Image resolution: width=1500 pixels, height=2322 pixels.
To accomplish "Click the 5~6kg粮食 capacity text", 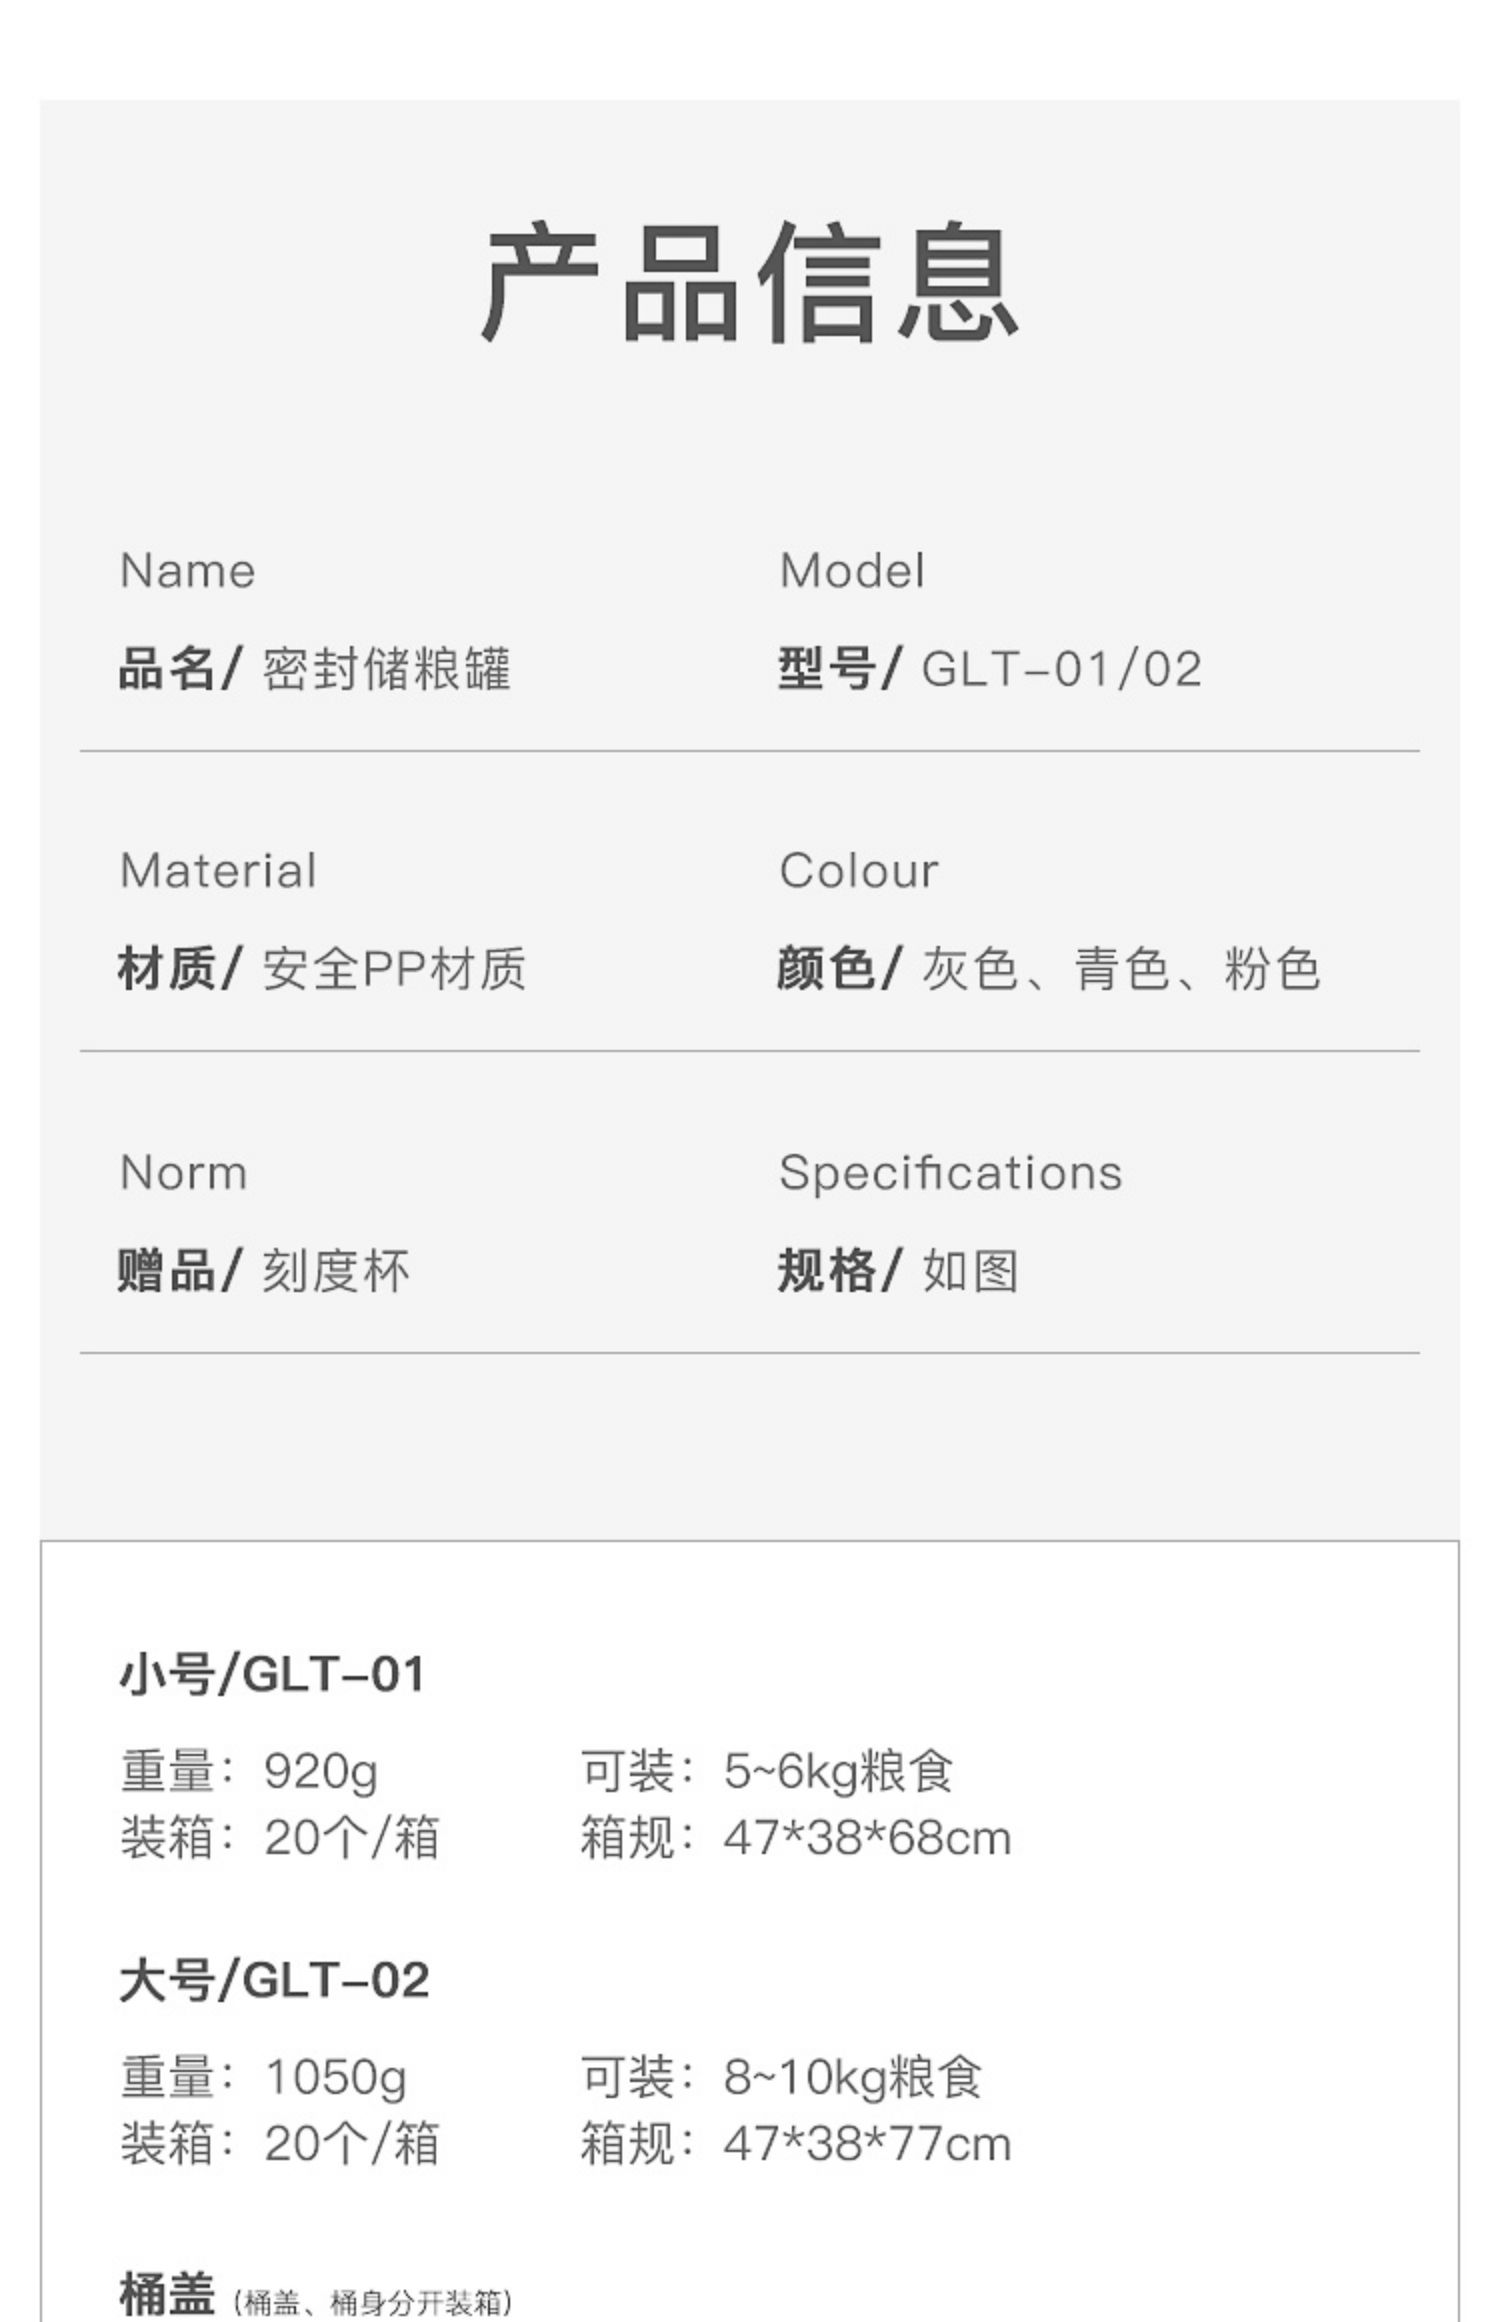I will click(x=838, y=1772).
